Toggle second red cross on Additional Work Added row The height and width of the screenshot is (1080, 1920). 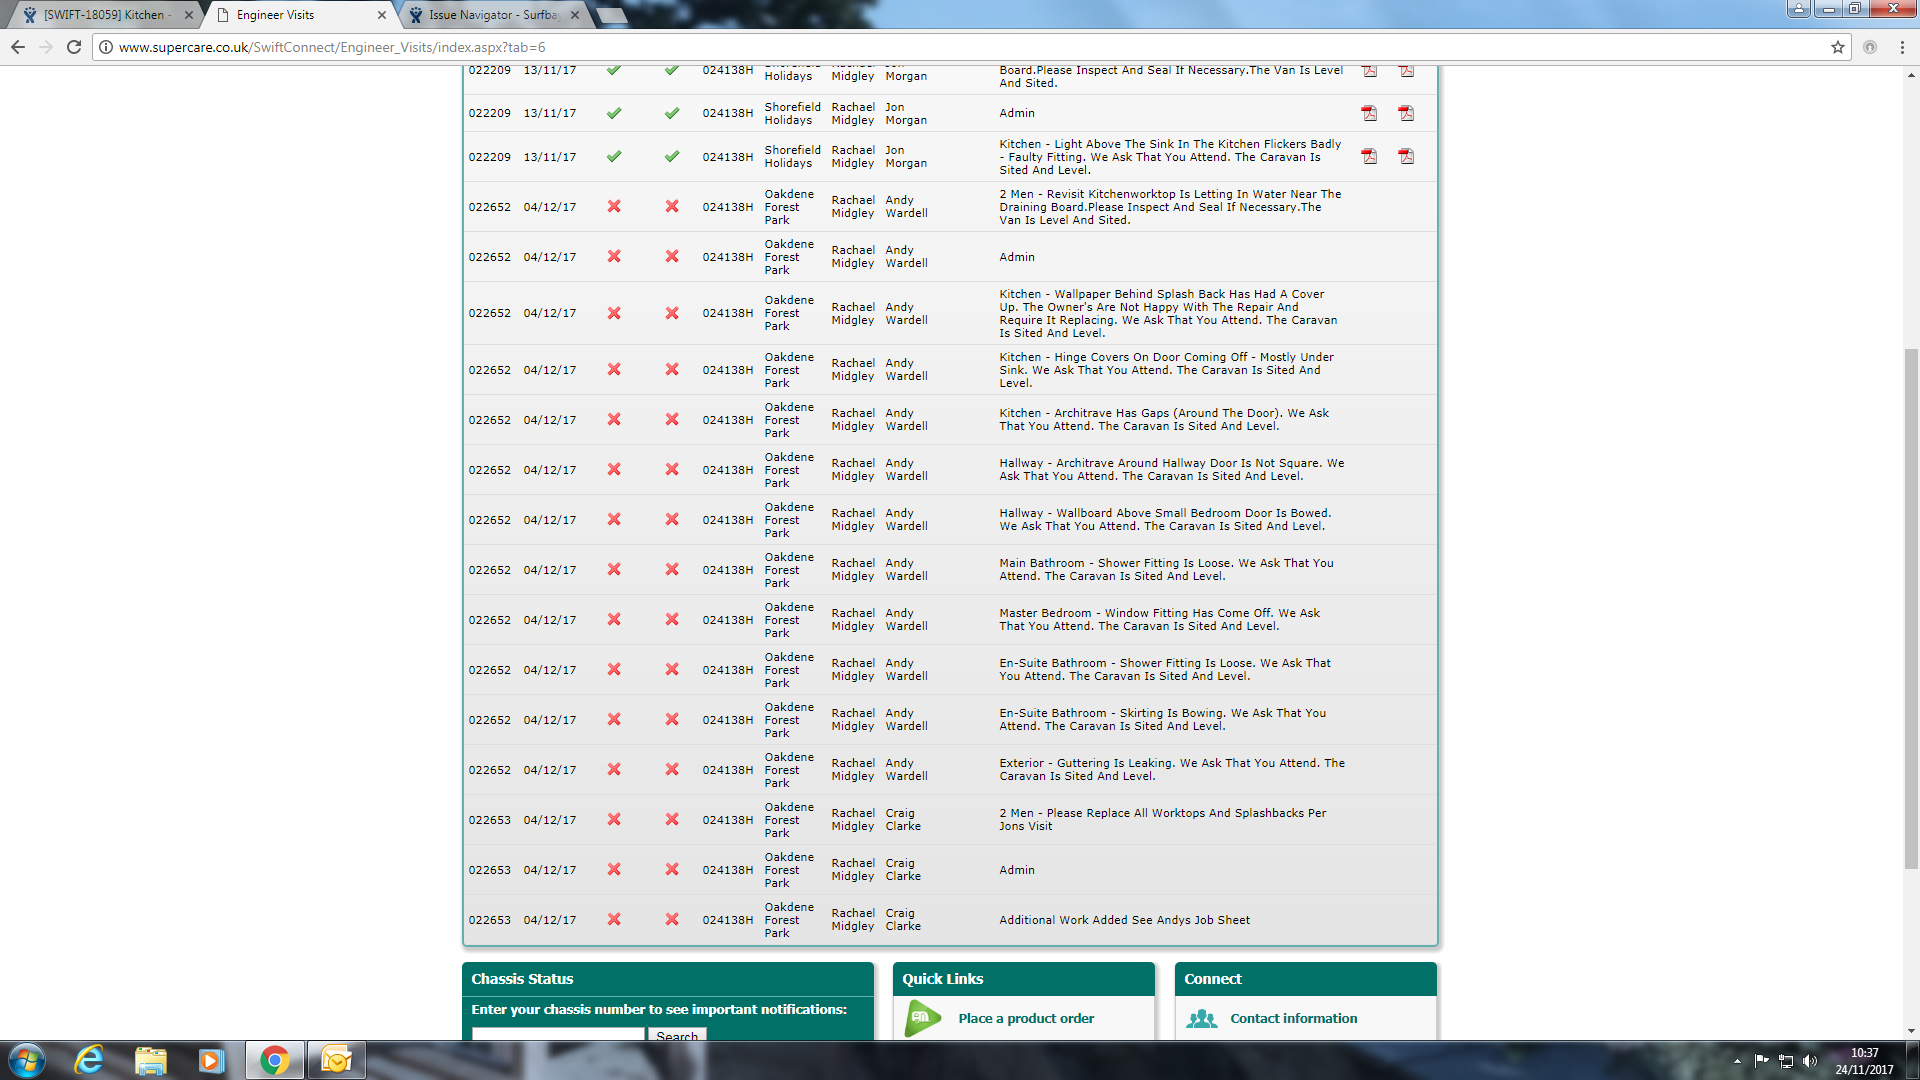(672, 919)
